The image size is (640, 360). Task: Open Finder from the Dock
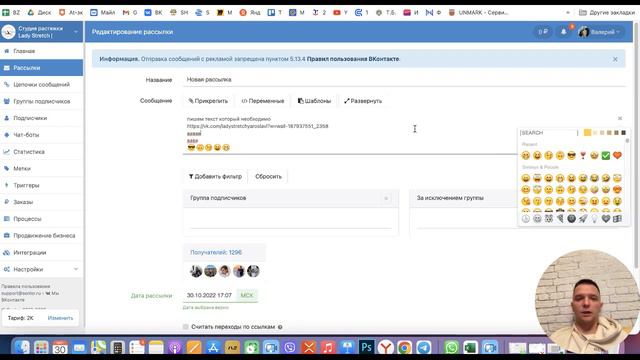(x=22, y=348)
